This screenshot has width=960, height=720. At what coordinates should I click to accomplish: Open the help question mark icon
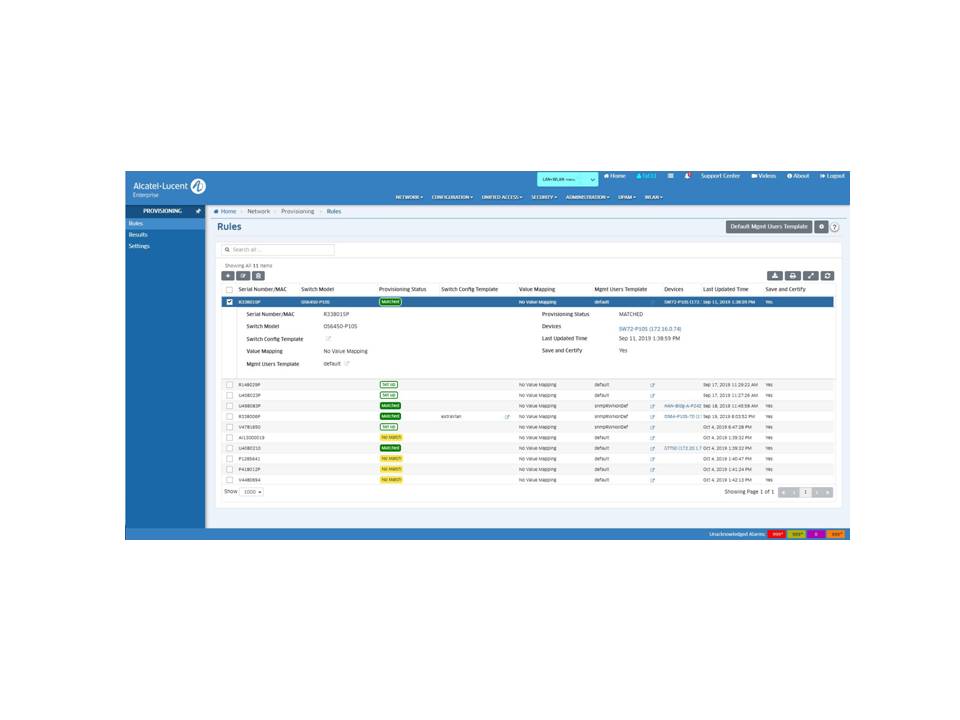click(835, 227)
